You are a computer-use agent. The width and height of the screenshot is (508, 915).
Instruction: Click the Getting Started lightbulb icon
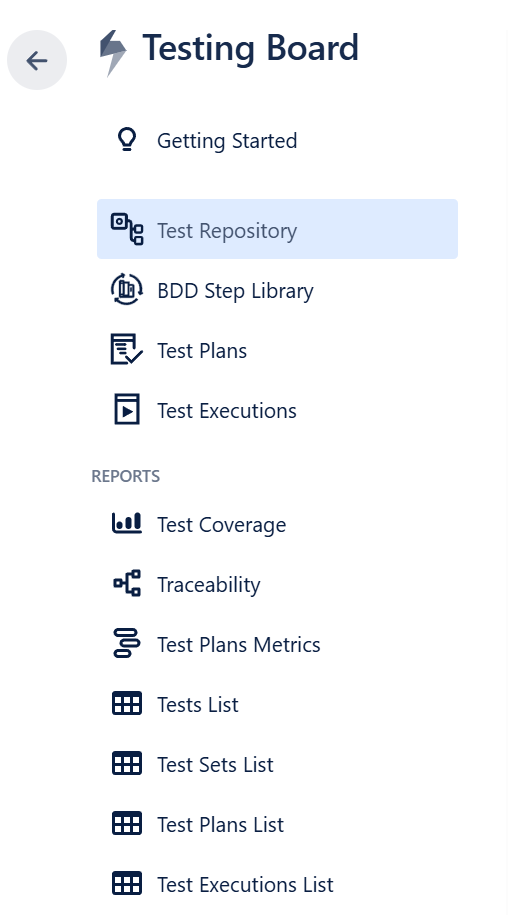127,140
